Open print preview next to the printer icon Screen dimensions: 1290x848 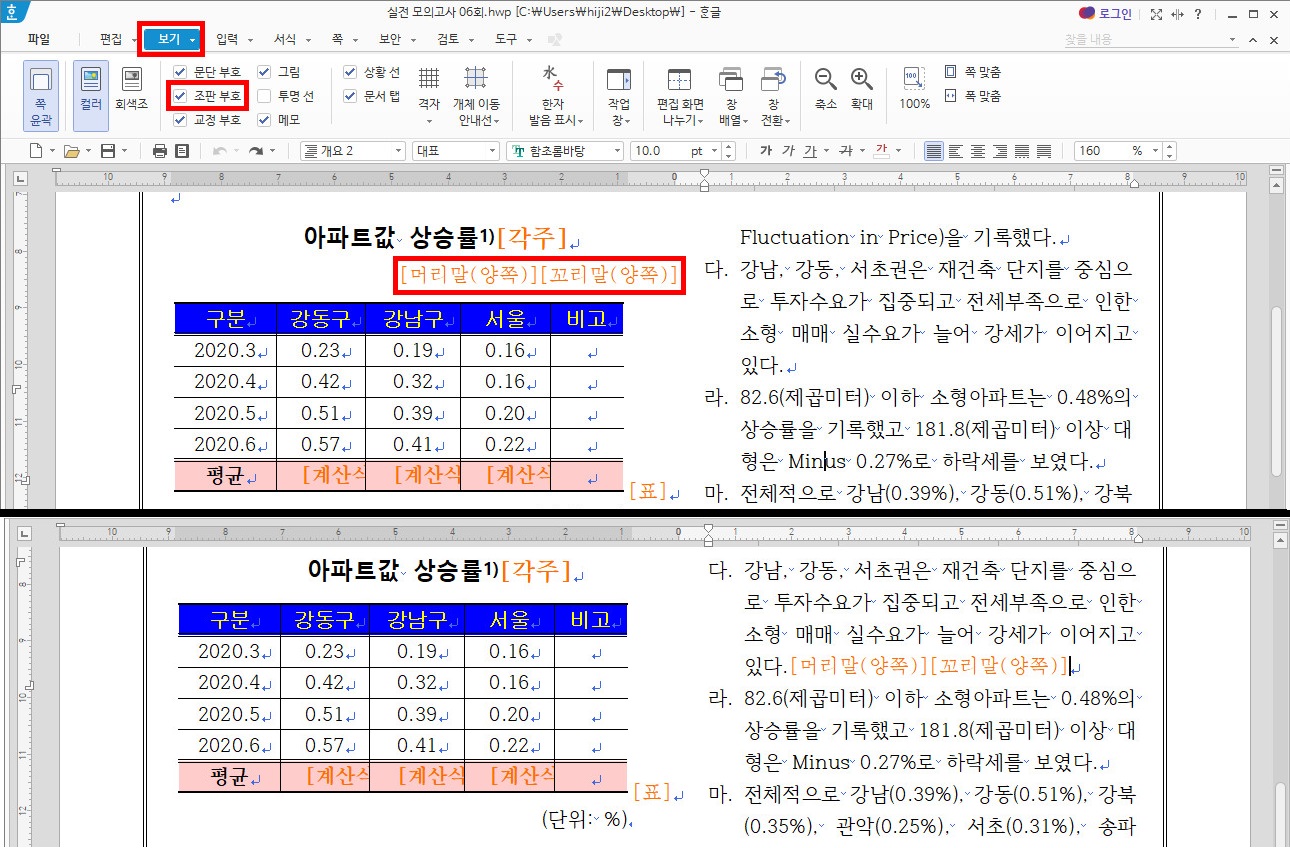coord(182,151)
